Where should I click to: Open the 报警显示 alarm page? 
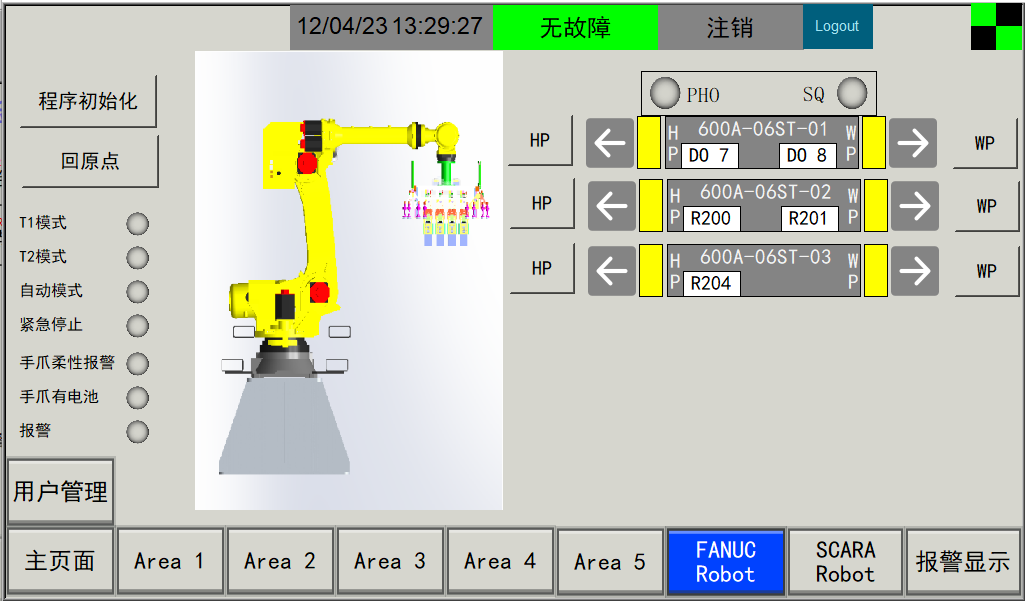click(962, 562)
